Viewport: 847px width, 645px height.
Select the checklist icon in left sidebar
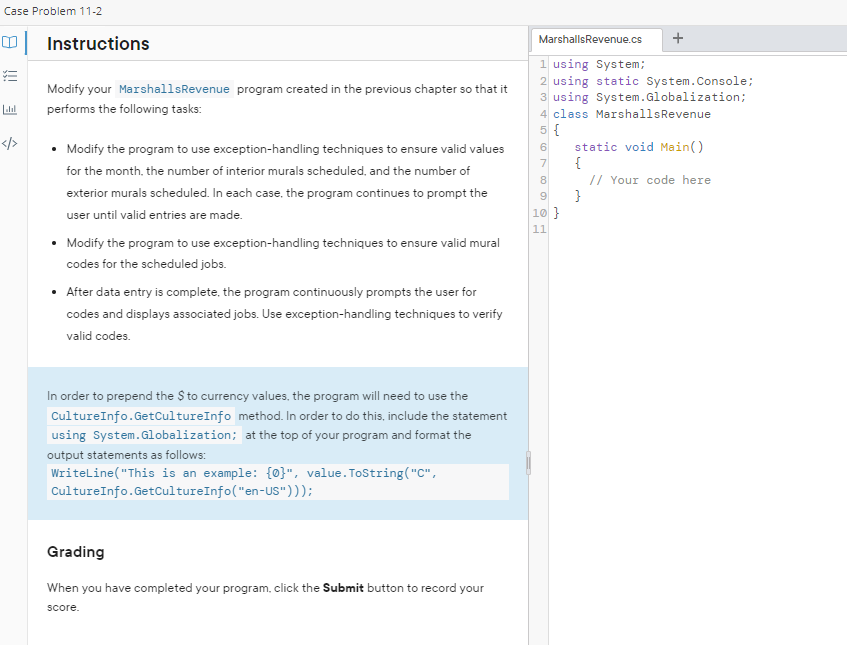point(11,75)
